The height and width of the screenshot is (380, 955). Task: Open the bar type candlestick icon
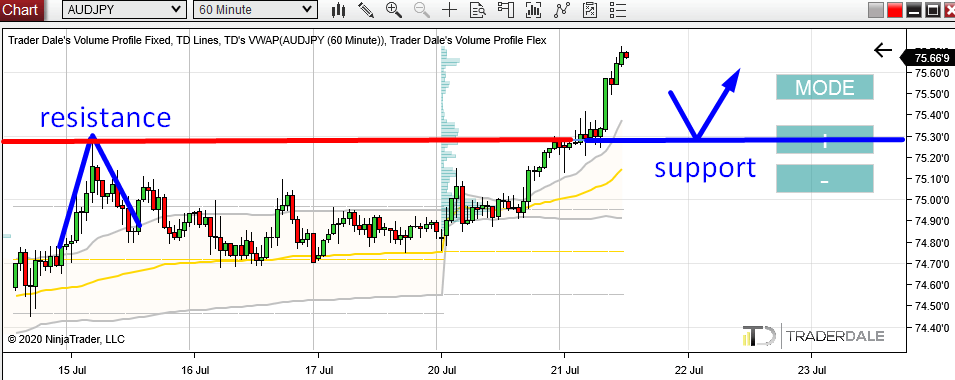pyautogui.click(x=339, y=10)
